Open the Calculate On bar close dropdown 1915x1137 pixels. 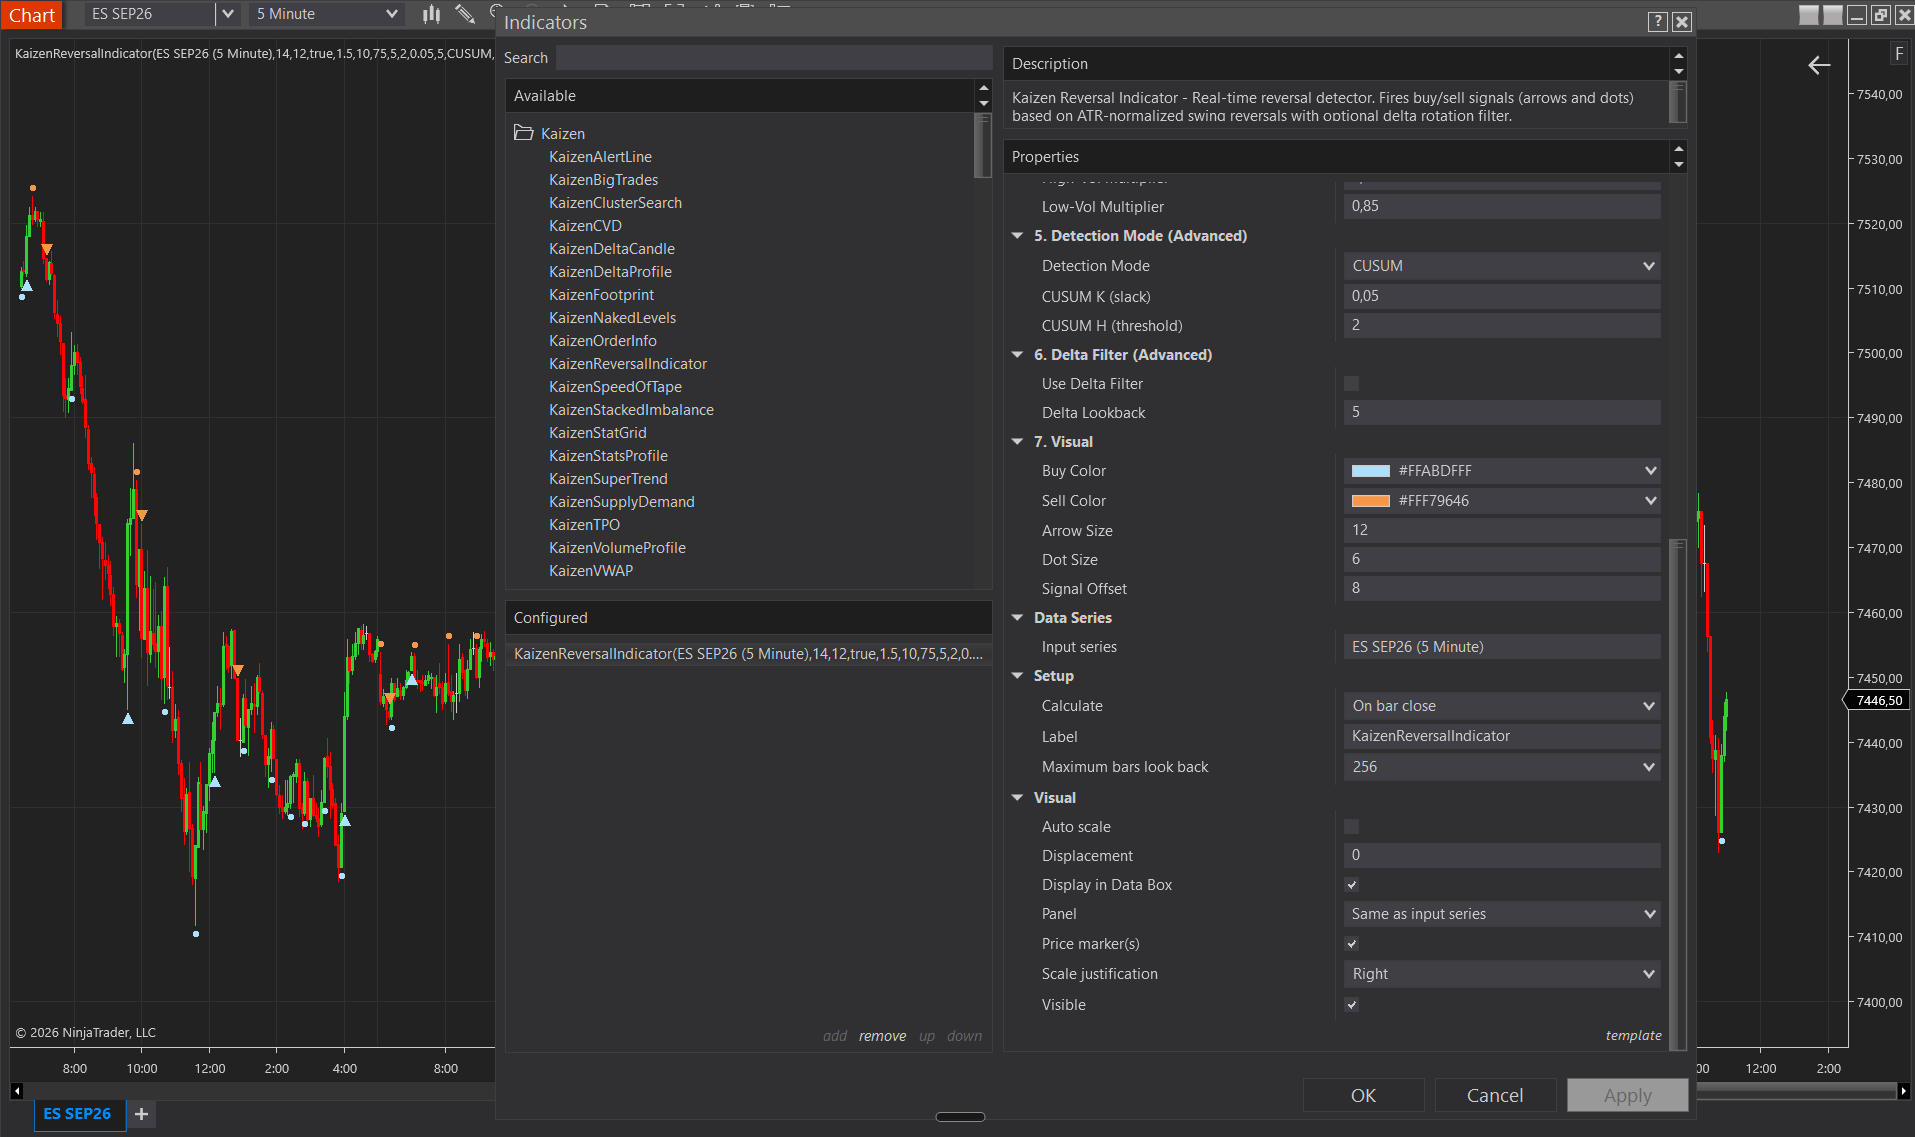pyautogui.click(x=1502, y=706)
